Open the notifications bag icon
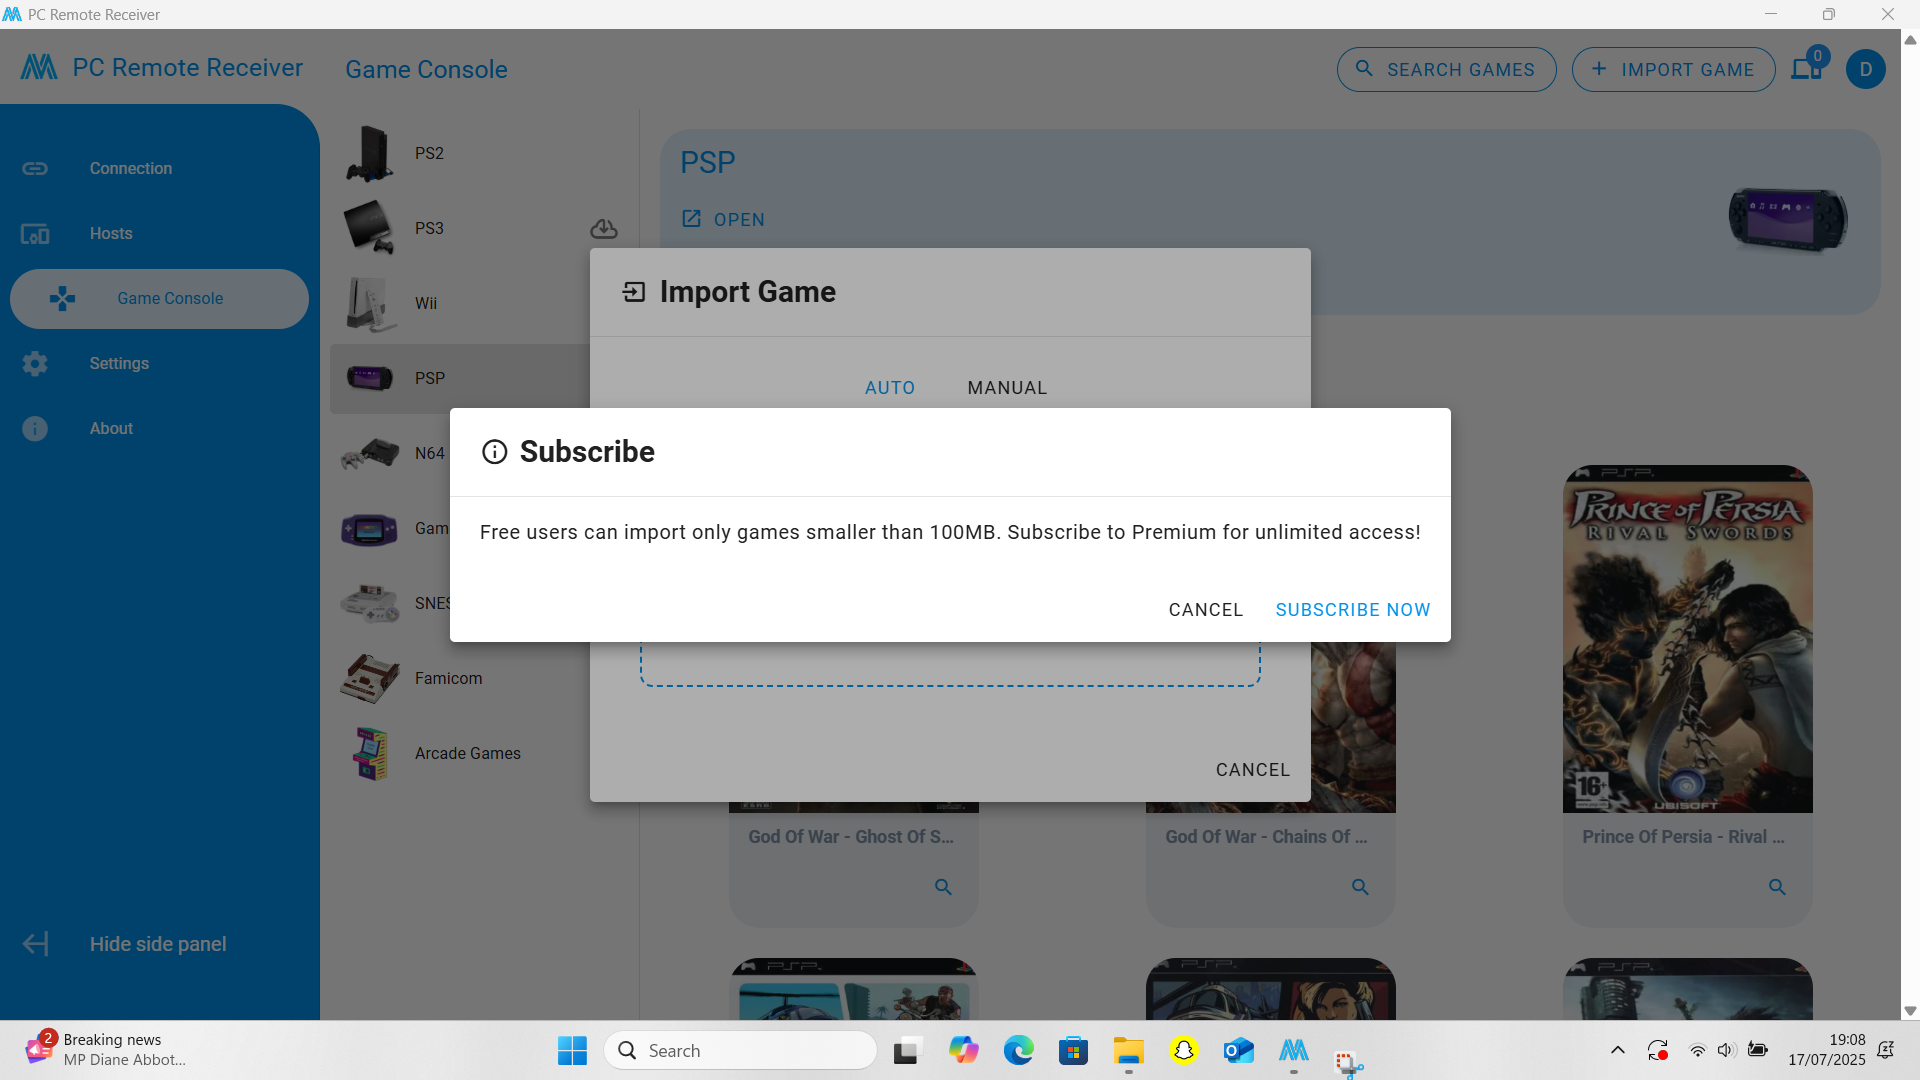1920x1080 pixels. point(1805,69)
